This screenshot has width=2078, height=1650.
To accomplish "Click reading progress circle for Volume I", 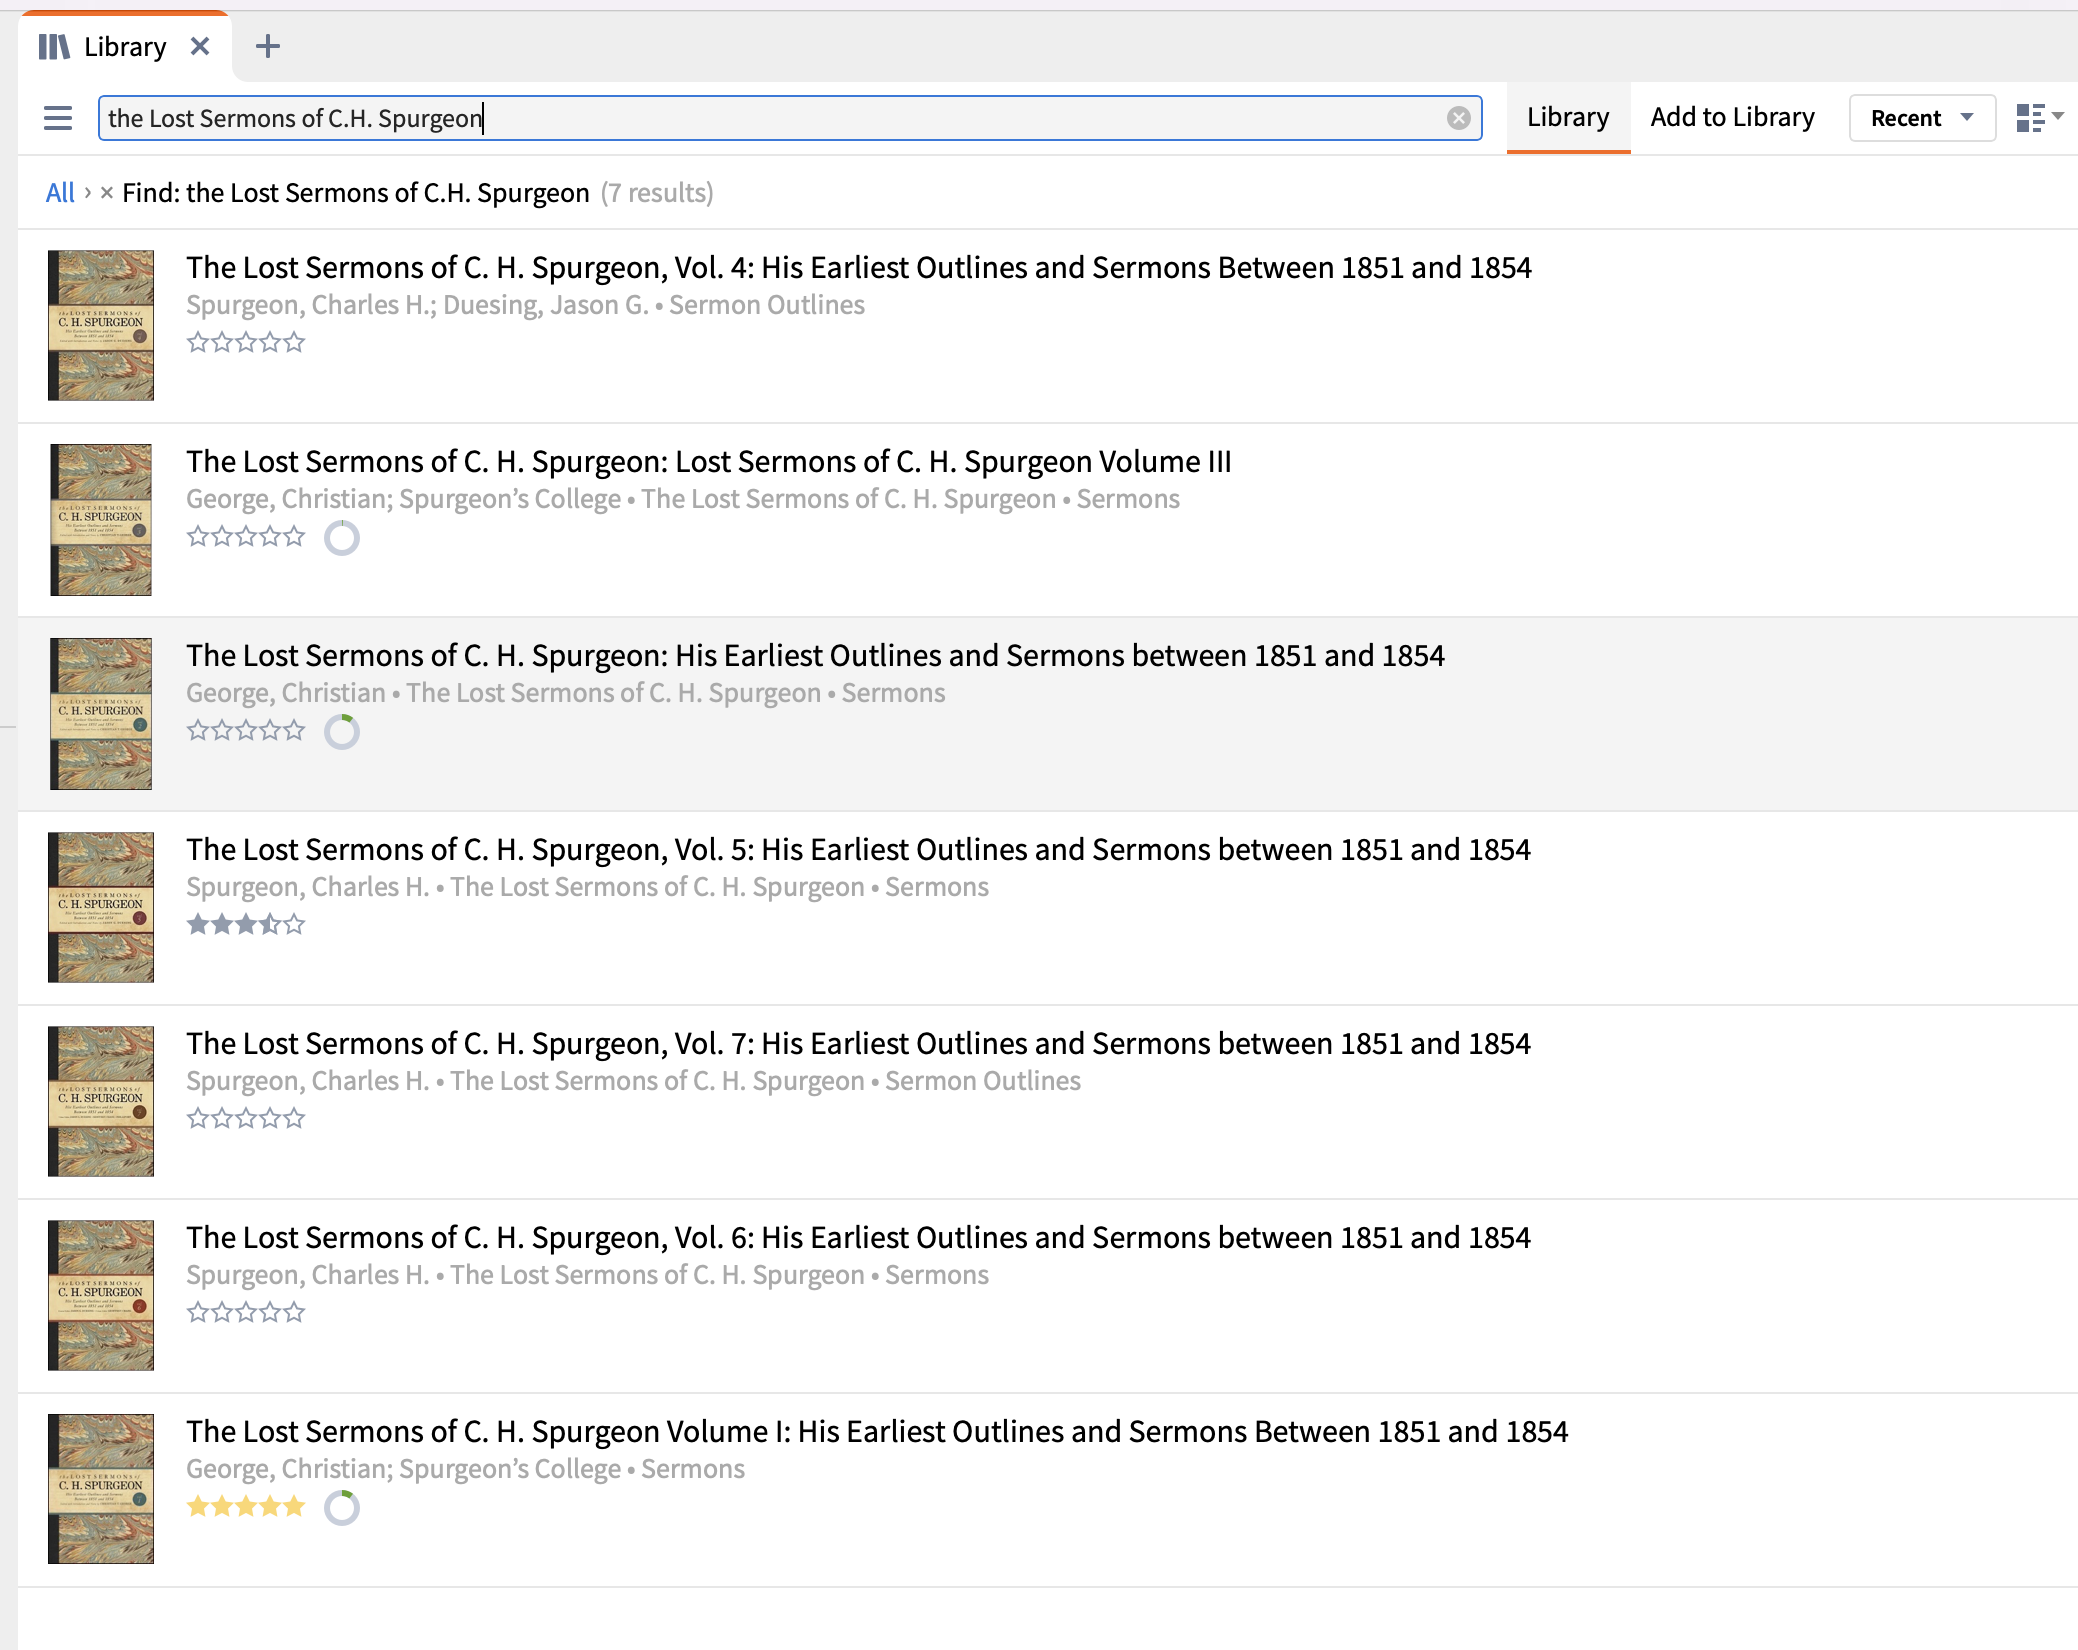I will (x=342, y=1508).
